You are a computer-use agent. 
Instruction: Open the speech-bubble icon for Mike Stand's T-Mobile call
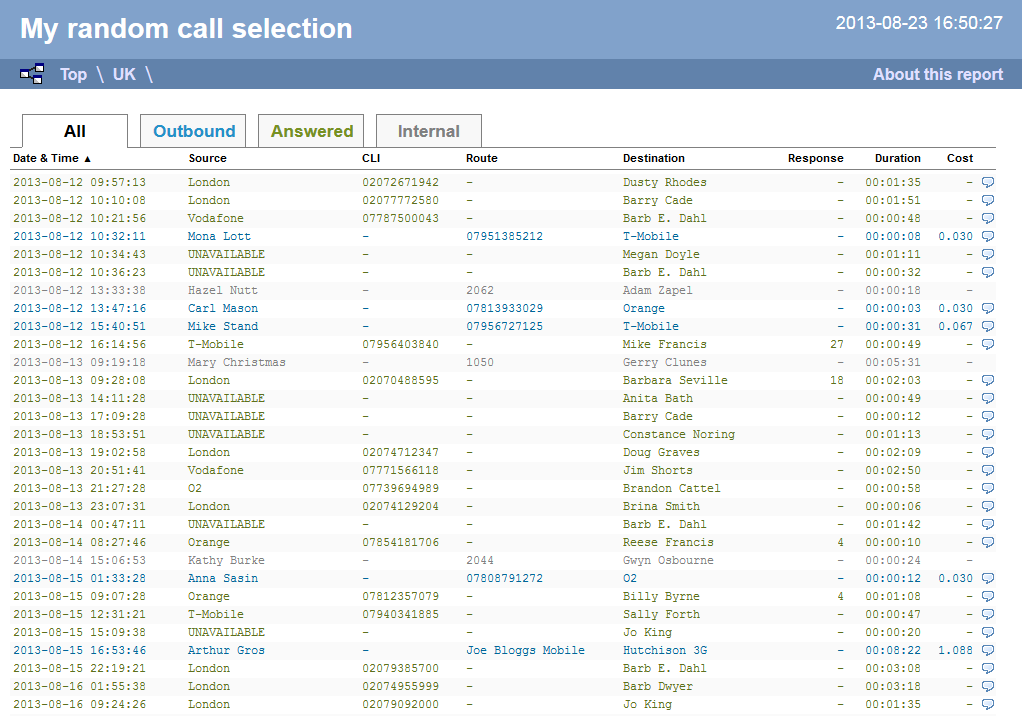click(x=986, y=326)
